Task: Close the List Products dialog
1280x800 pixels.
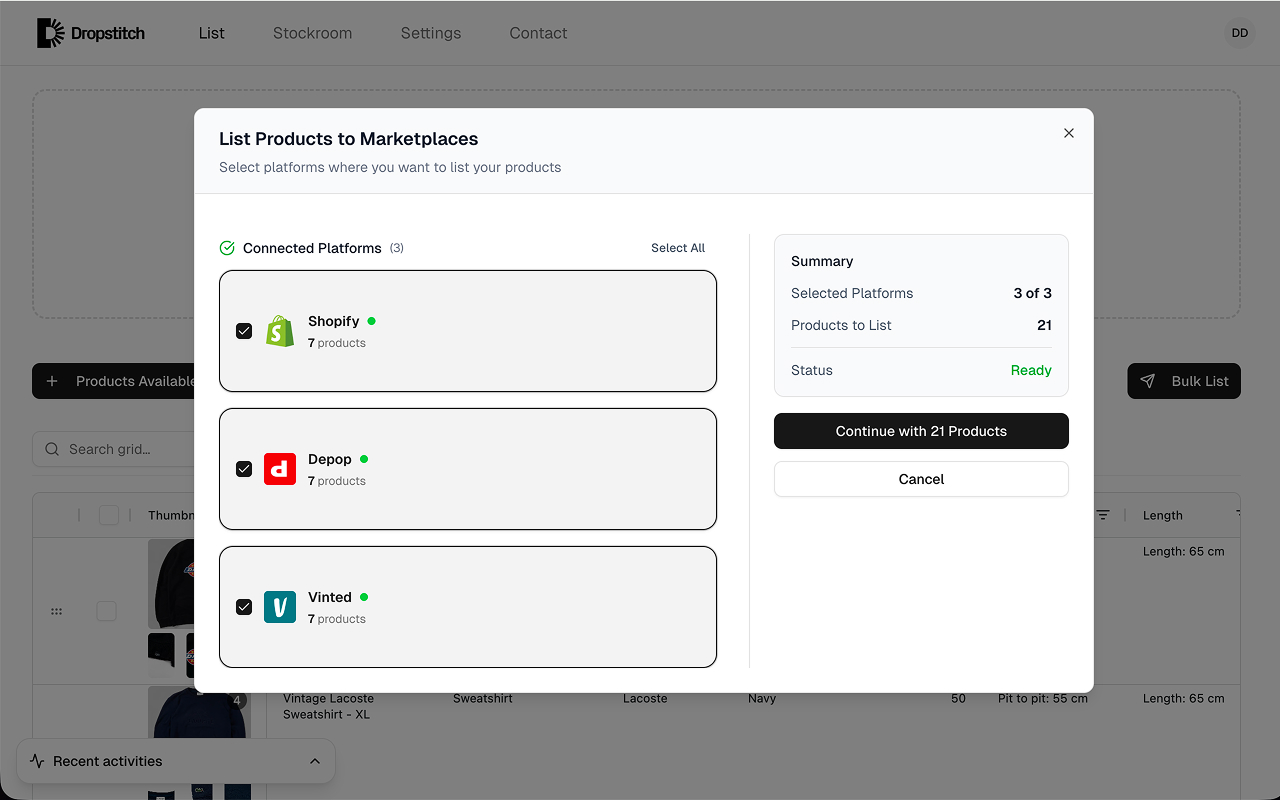Action: (1069, 133)
